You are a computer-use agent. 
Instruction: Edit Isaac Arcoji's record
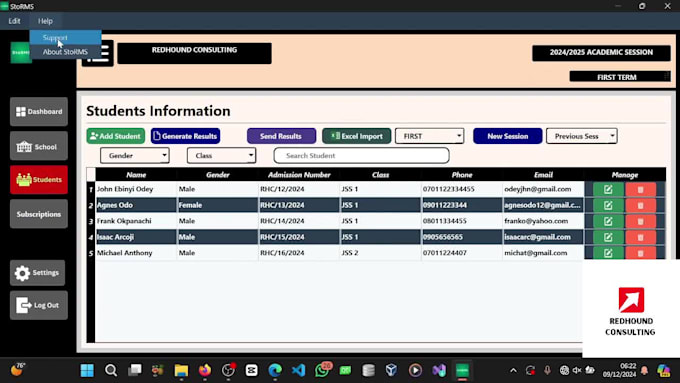click(608, 237)
